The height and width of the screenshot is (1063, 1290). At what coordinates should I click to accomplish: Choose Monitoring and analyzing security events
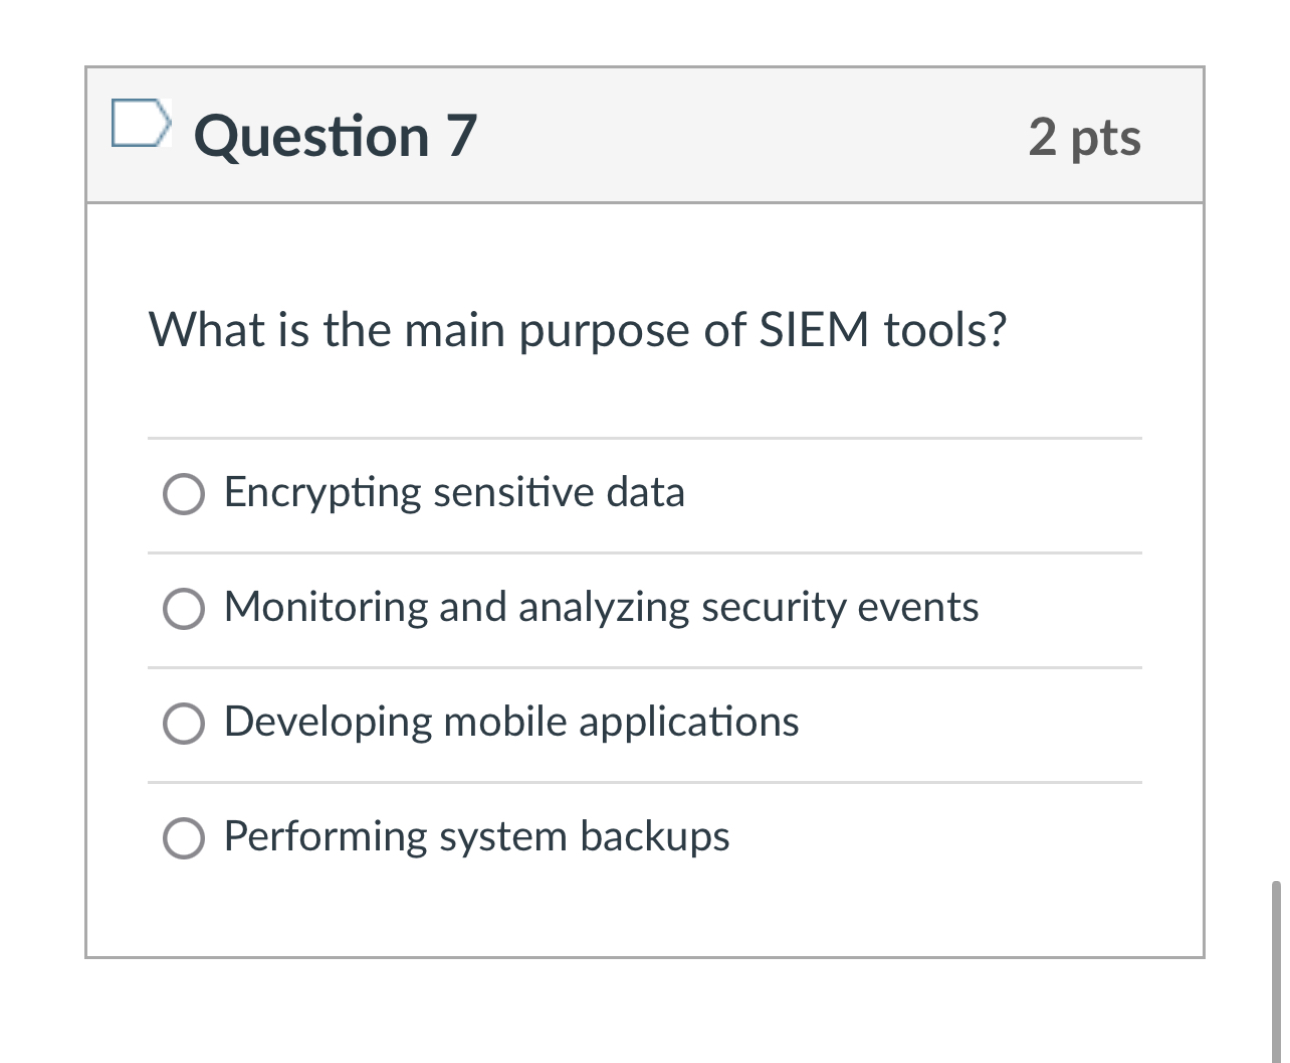point(183,607)
